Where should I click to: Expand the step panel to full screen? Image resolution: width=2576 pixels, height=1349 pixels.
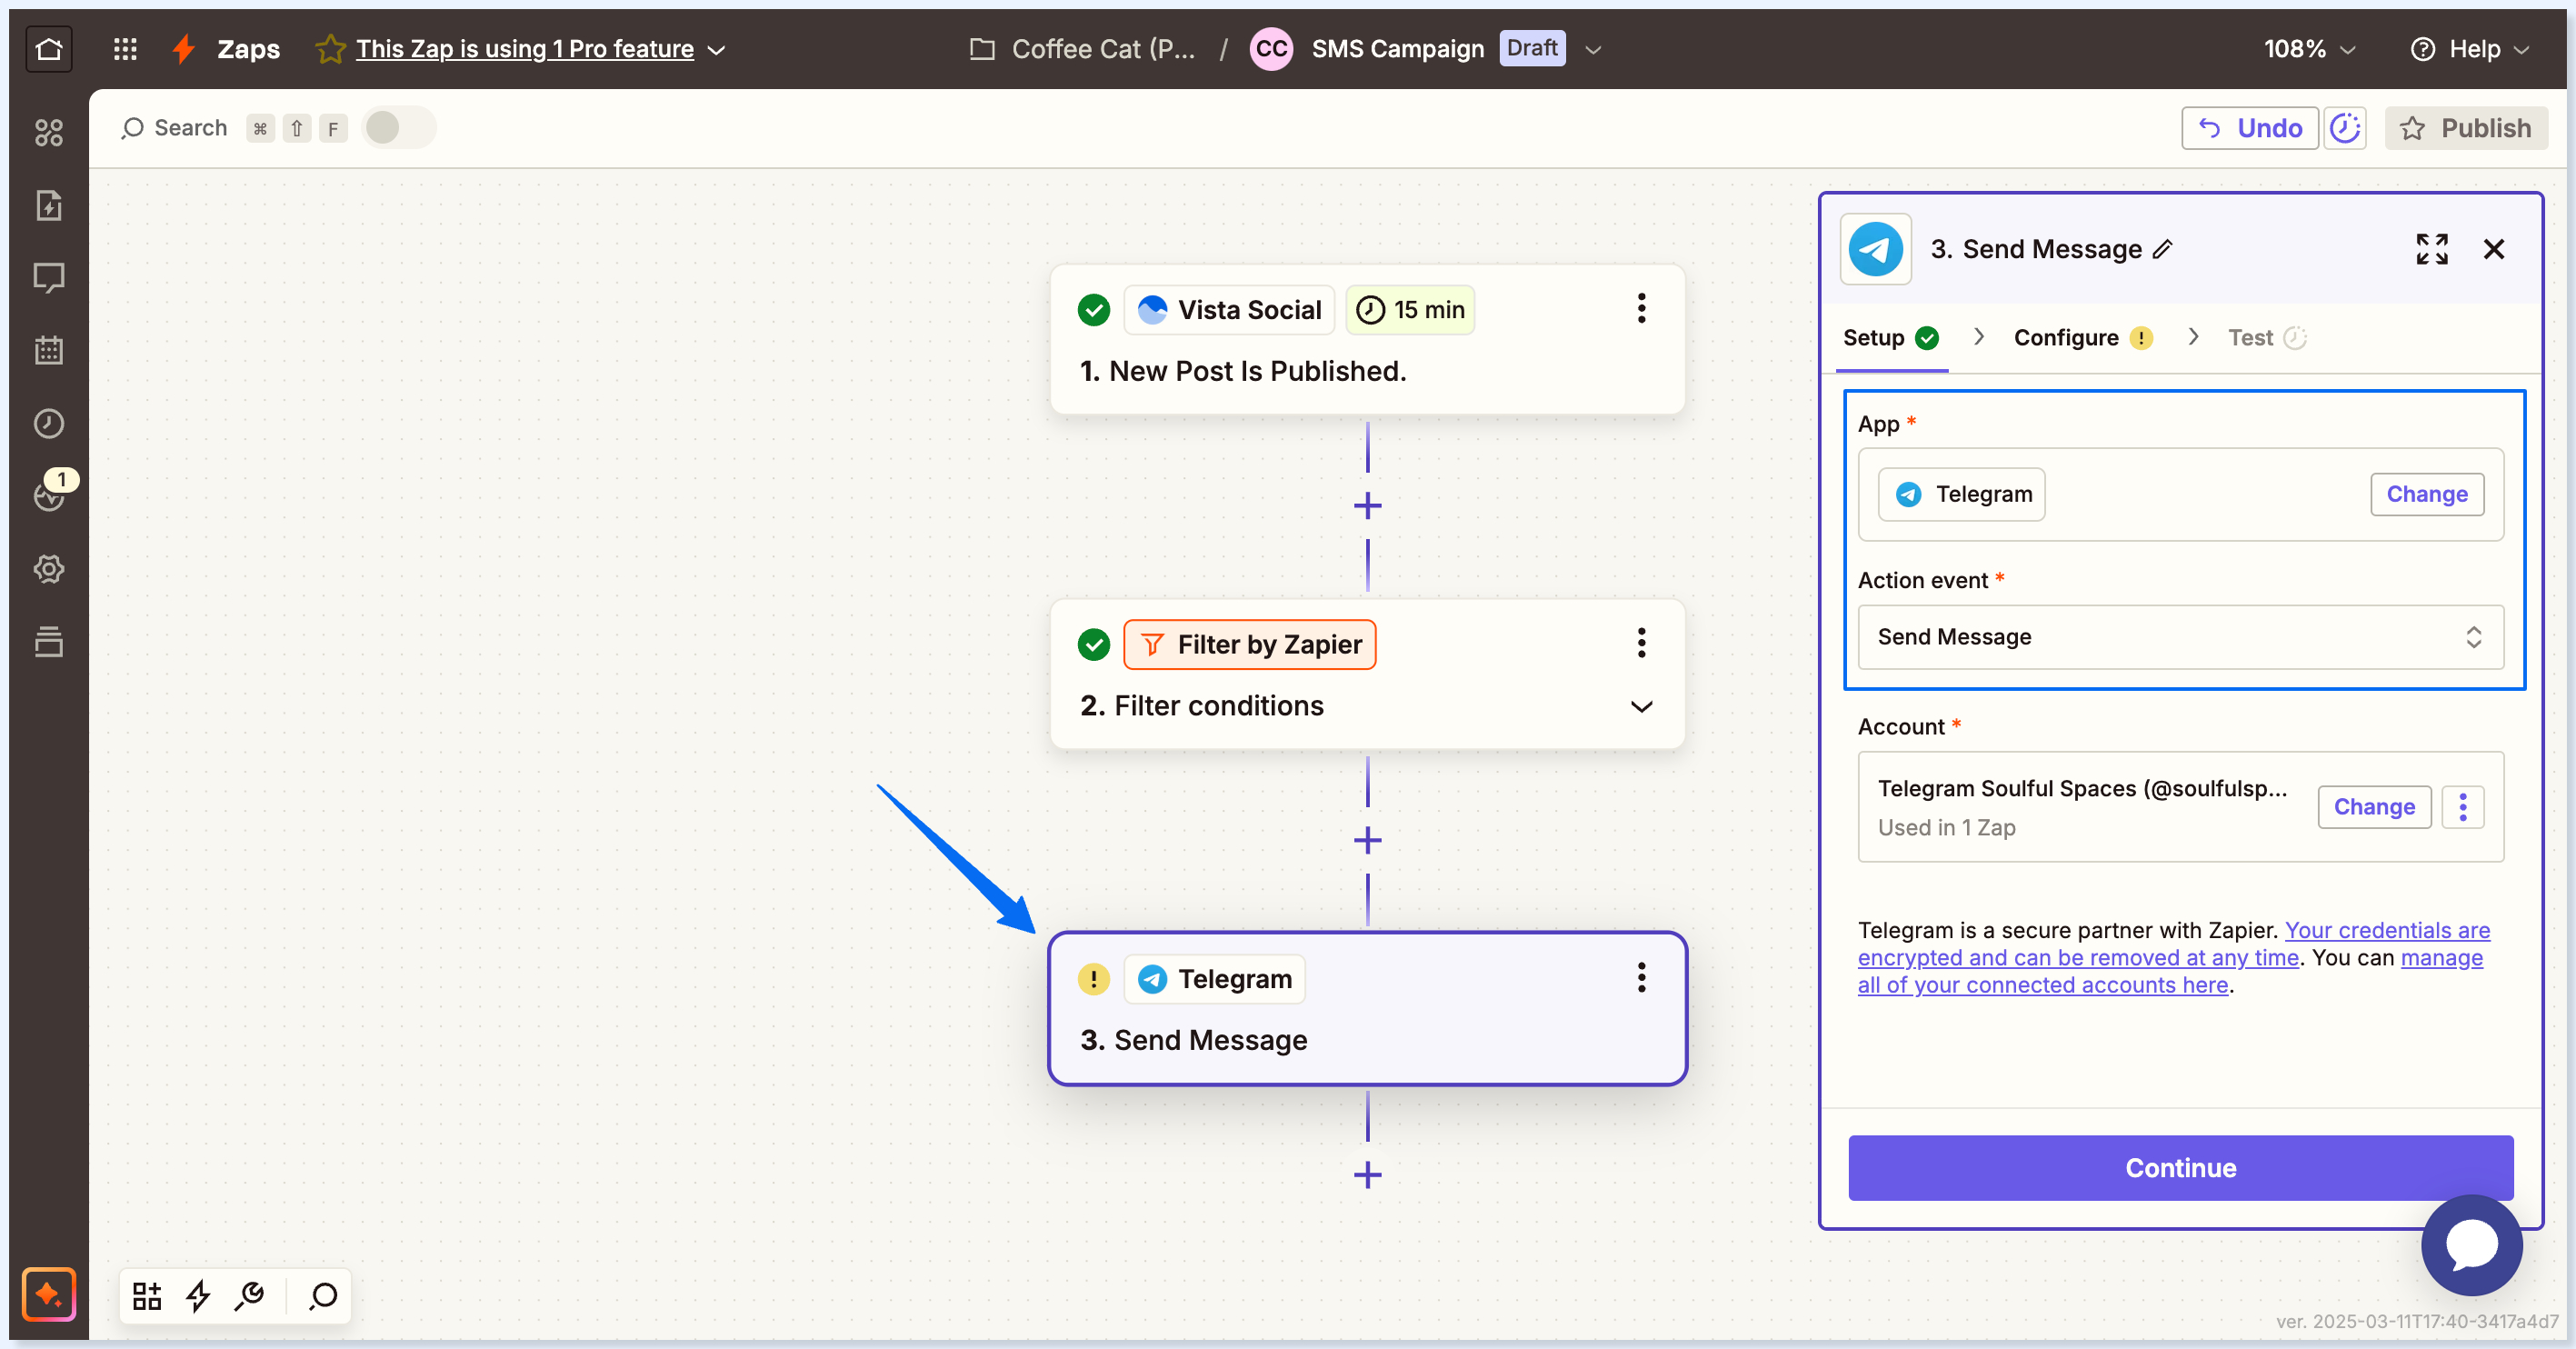(2431, 249)
